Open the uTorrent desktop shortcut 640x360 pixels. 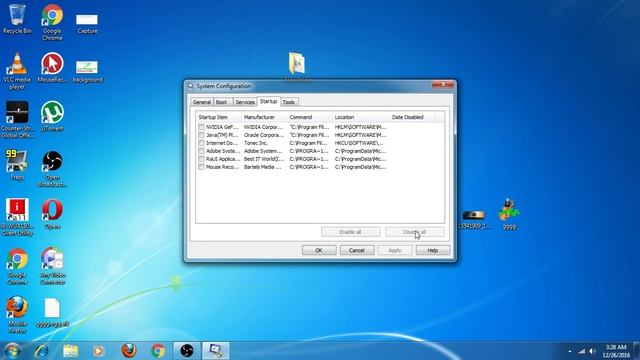[52, 116]
